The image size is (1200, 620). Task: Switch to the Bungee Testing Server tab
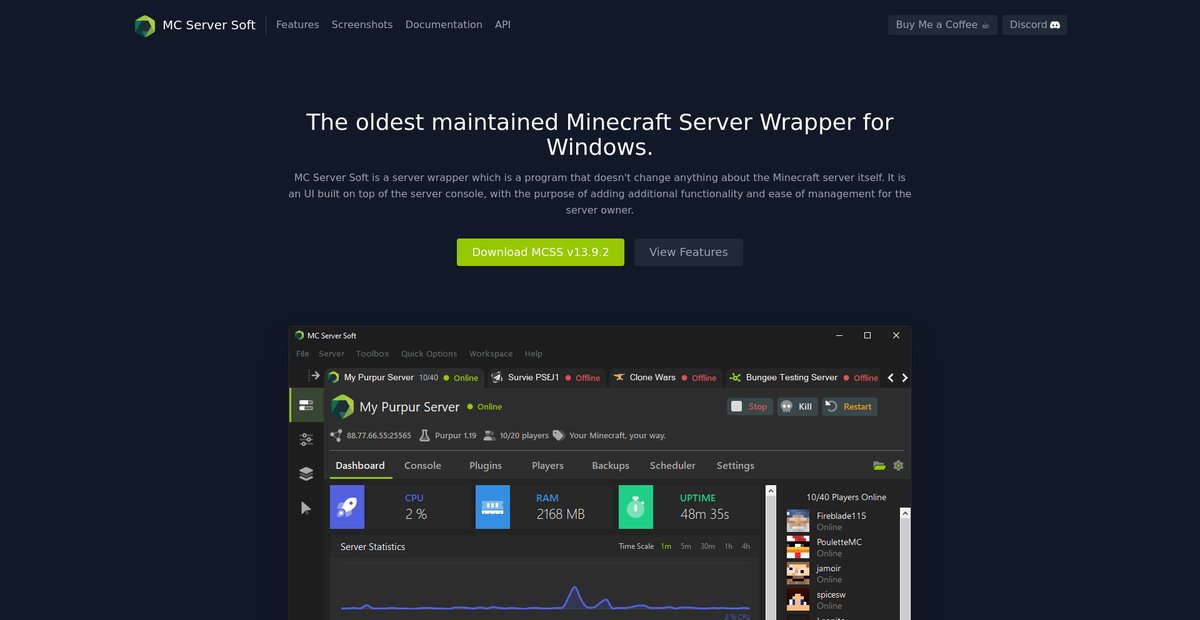tap(804, 378)
